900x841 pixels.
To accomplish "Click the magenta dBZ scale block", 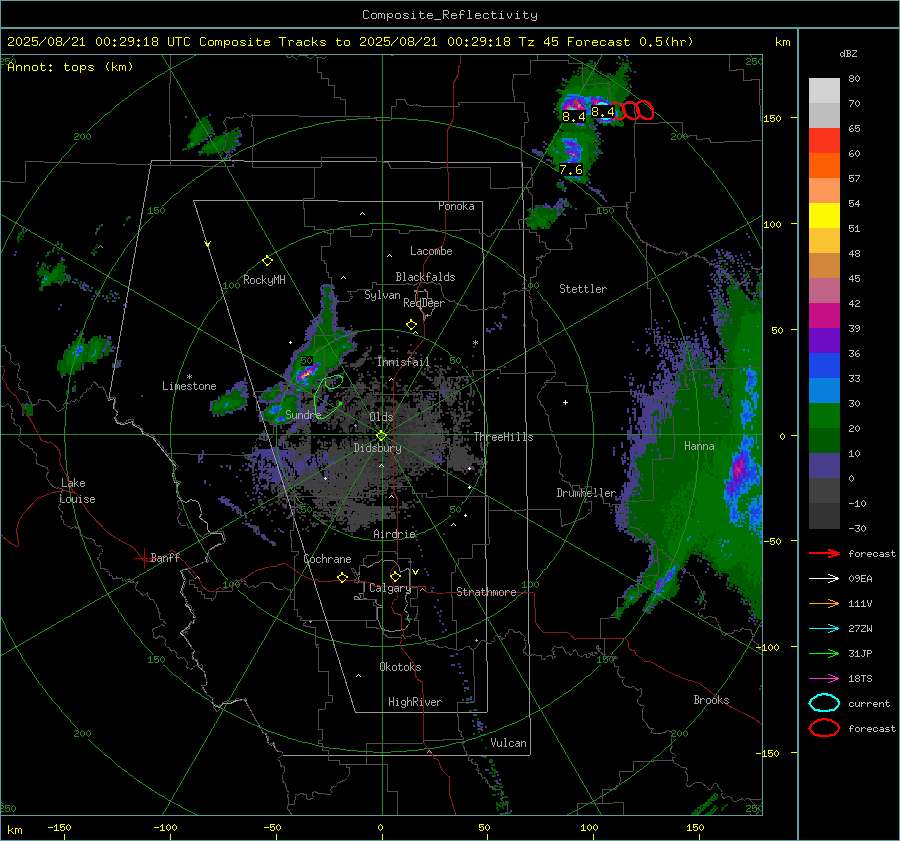I will 824,315.
